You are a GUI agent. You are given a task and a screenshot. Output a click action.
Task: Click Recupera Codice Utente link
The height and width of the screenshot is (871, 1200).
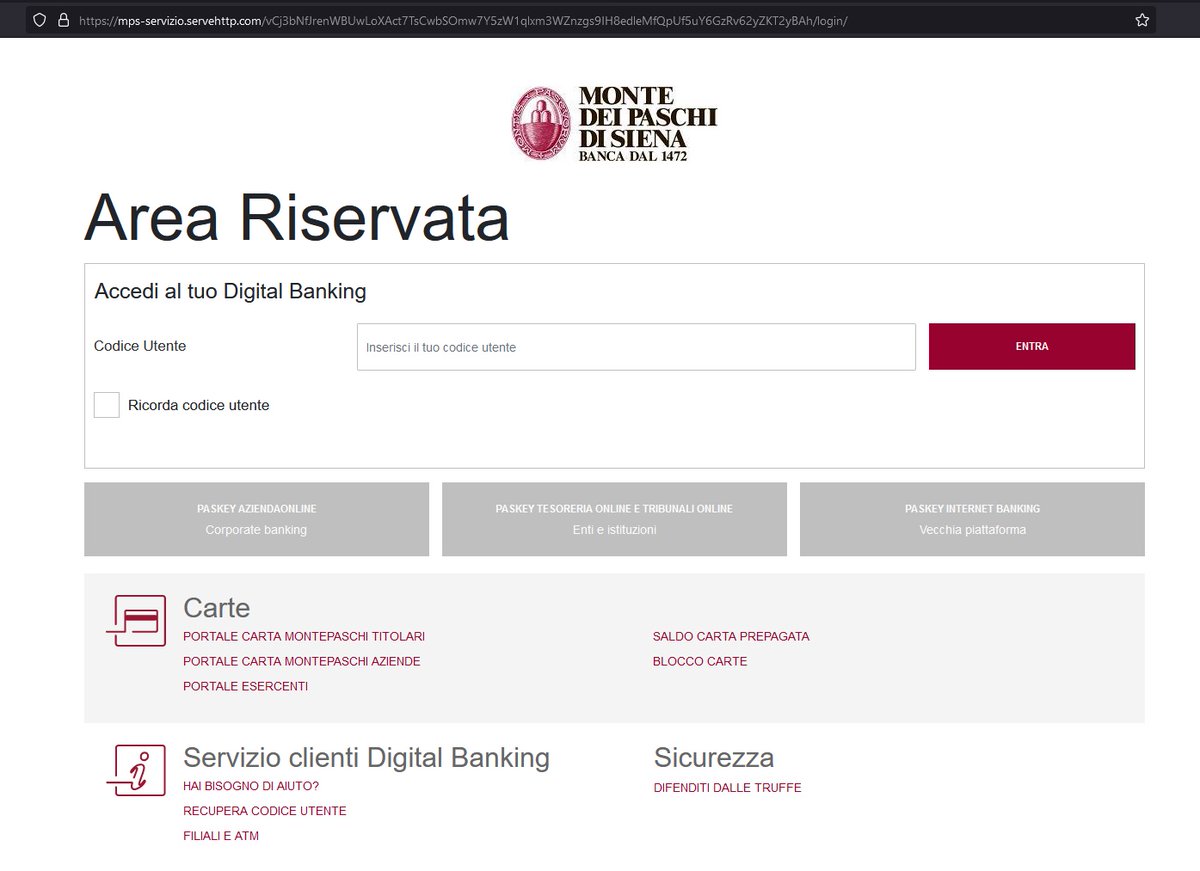(x=265, y=812)
